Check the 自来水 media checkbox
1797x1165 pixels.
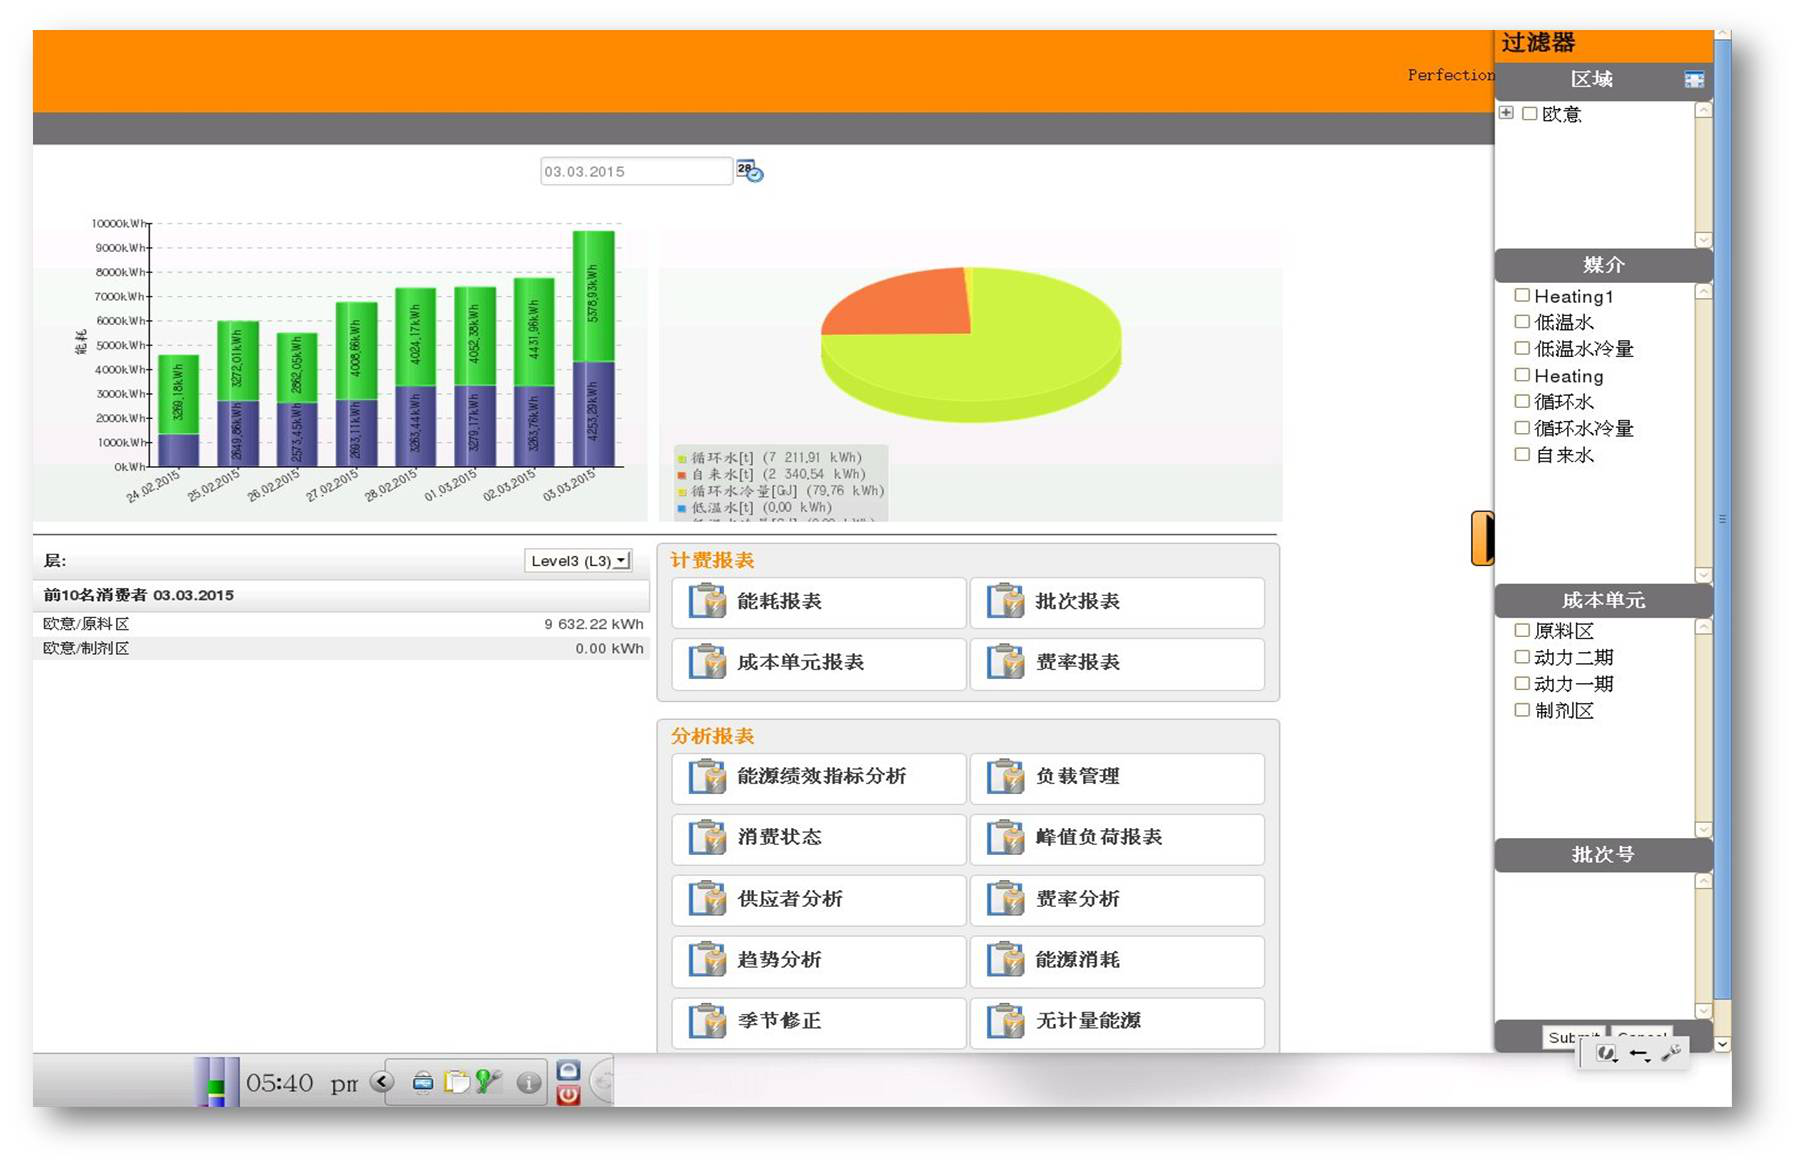1522,454
